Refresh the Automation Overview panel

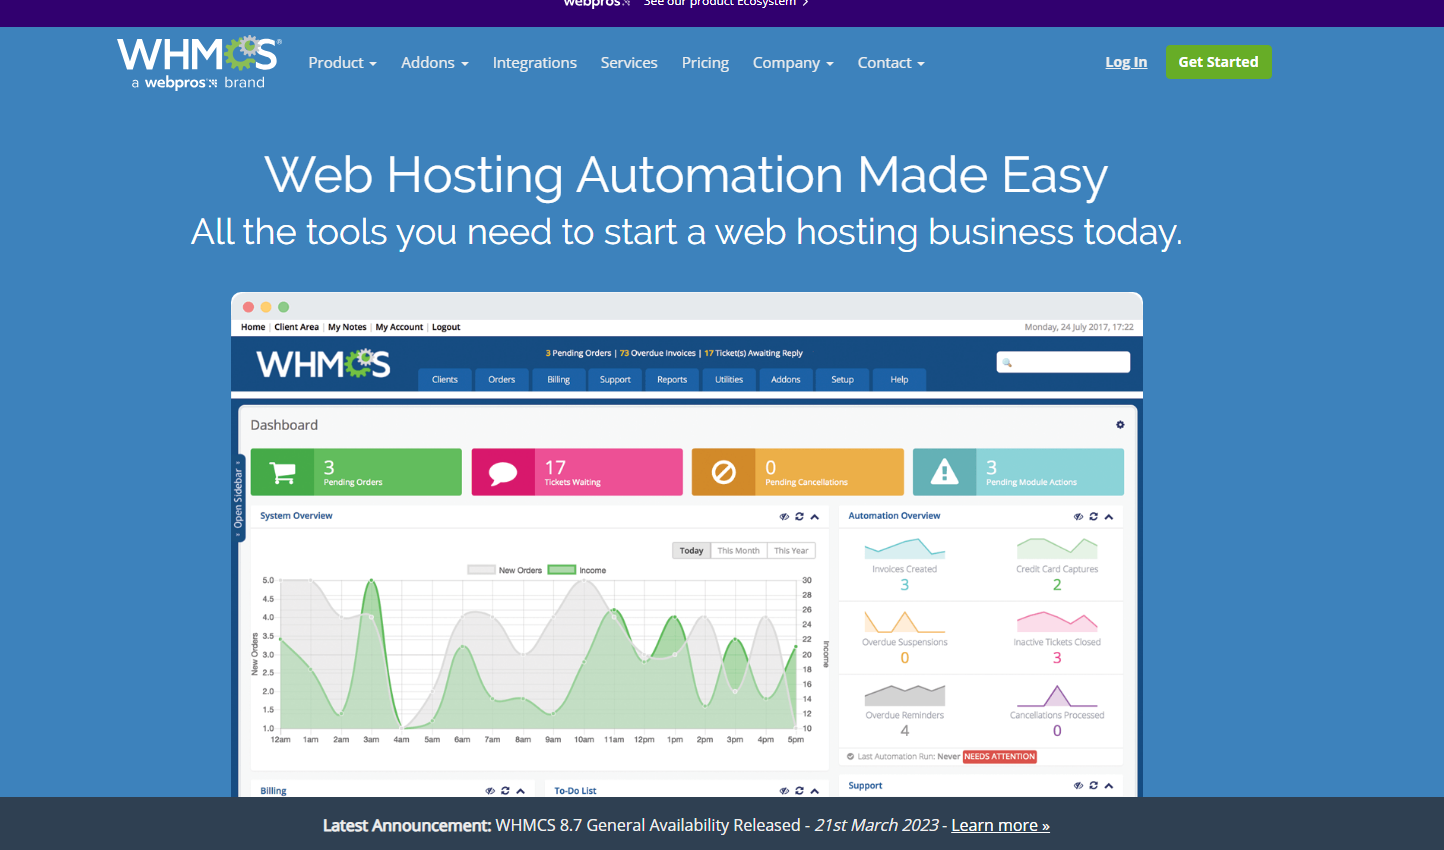click(x=1093, y=517)
